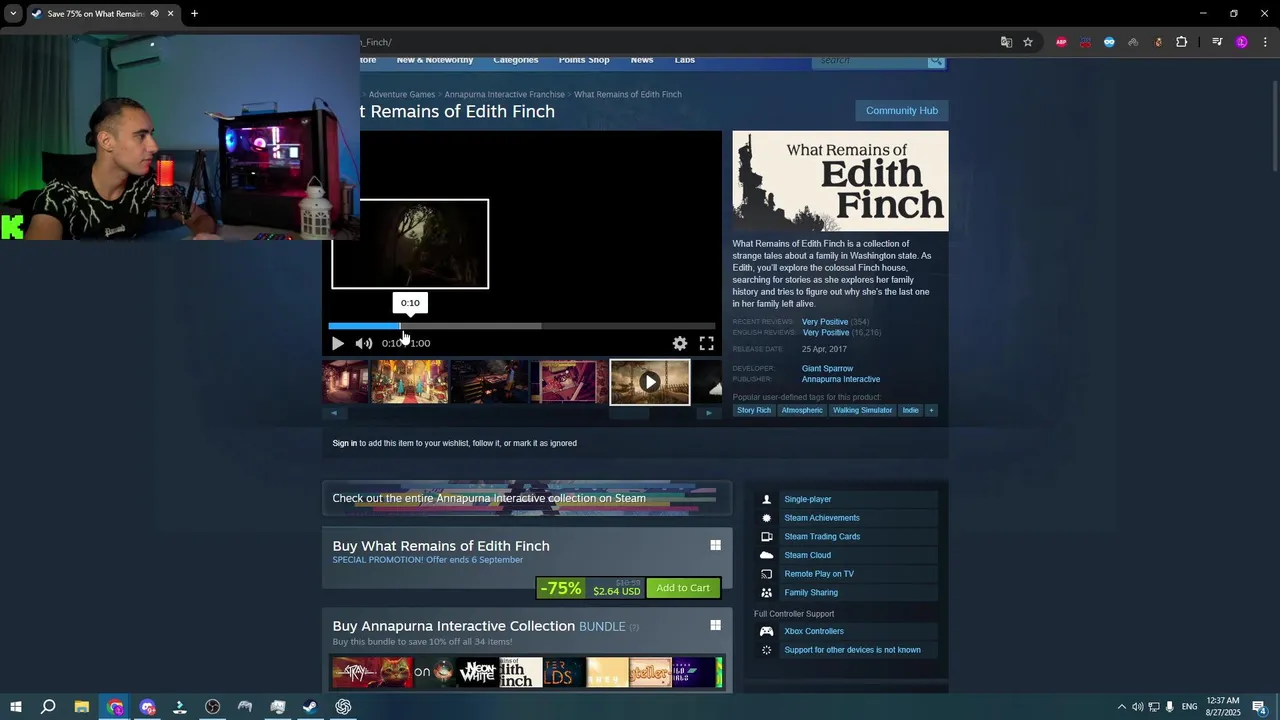Viewport: 1280px width, 720px height.
Task: Open Steam app from taskbar
Action: (310, 707)
